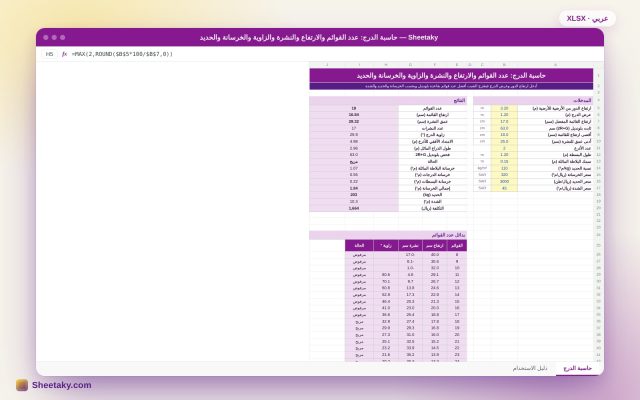Viewport: 640px width, 400px height.
Task: Click the زاوية الدرج (°) result label
Action: 433,135
